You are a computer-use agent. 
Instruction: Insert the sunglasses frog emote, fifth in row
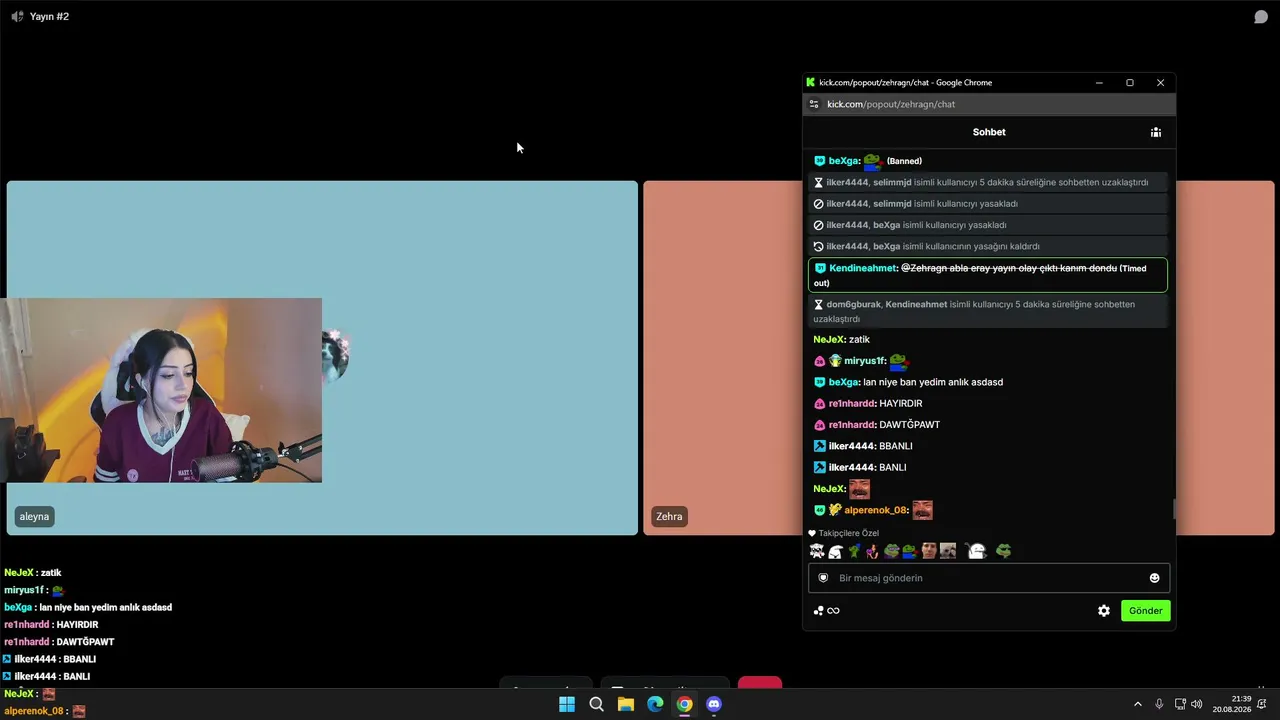(x=891, y=551)
